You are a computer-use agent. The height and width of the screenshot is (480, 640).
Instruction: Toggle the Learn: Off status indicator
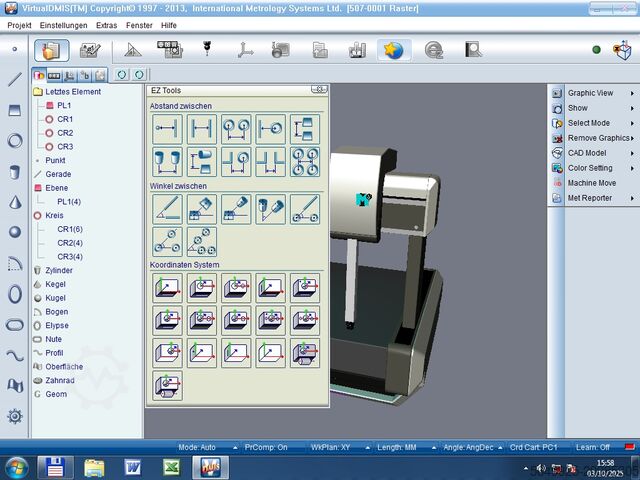click(x=591, y=447)
